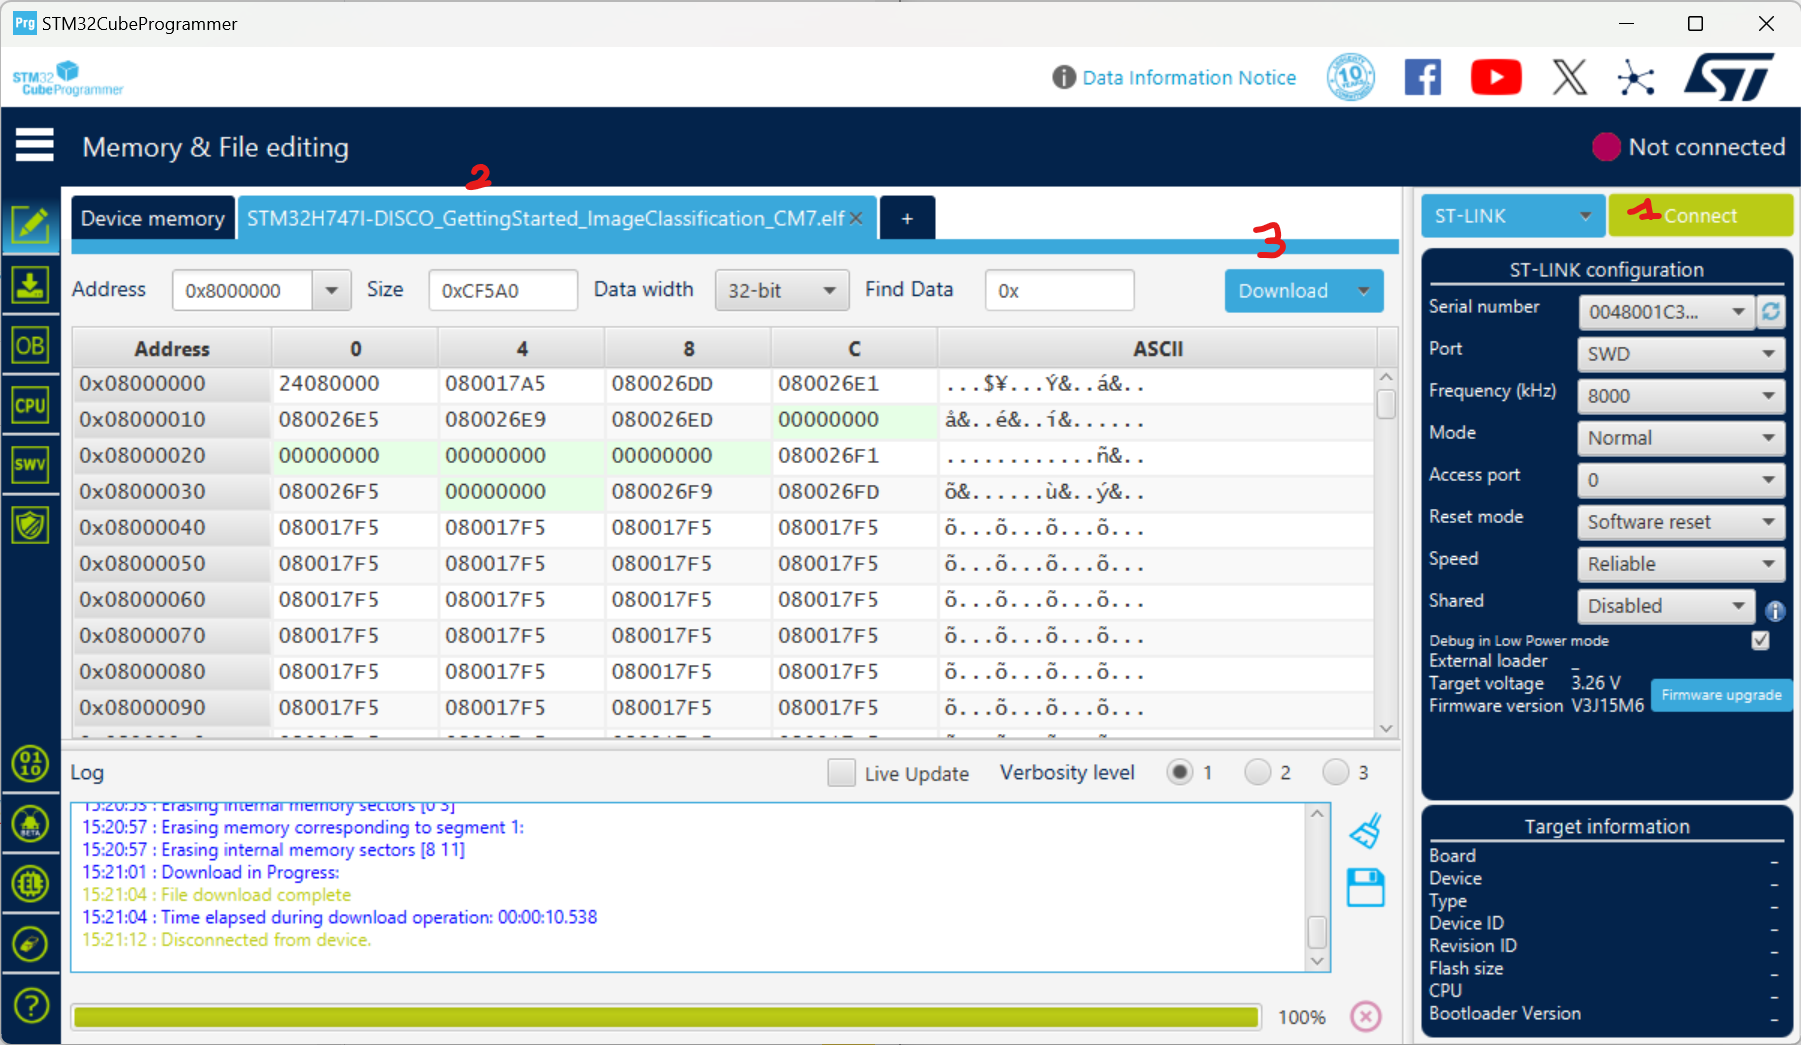Switch to the Device memory tab
The width and height of the screenshot is (1801, 1045).
click(152, 217)
